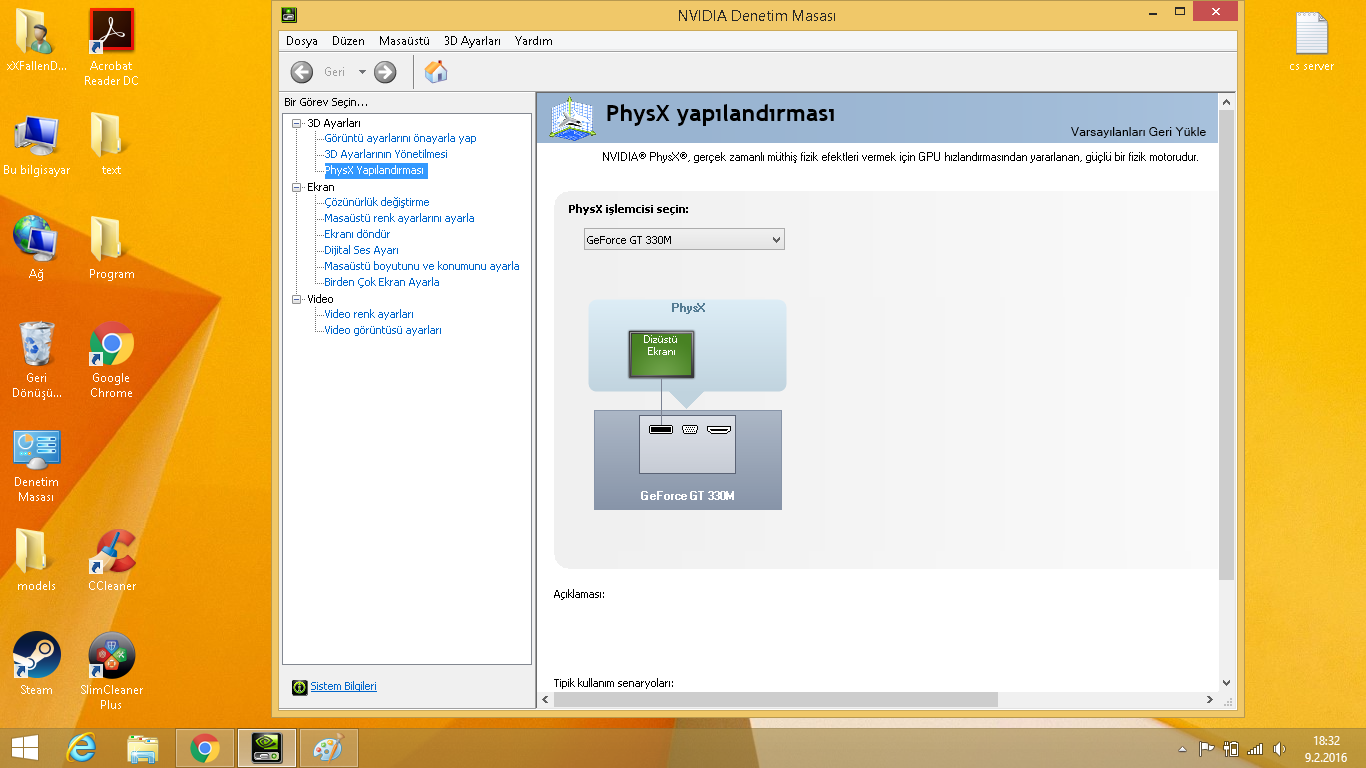Image resolution: width=1366 pixels, height=768 pixels.
Task: Click the Forward arrow in NVIDIA toolbar
Action: point(385,72)
